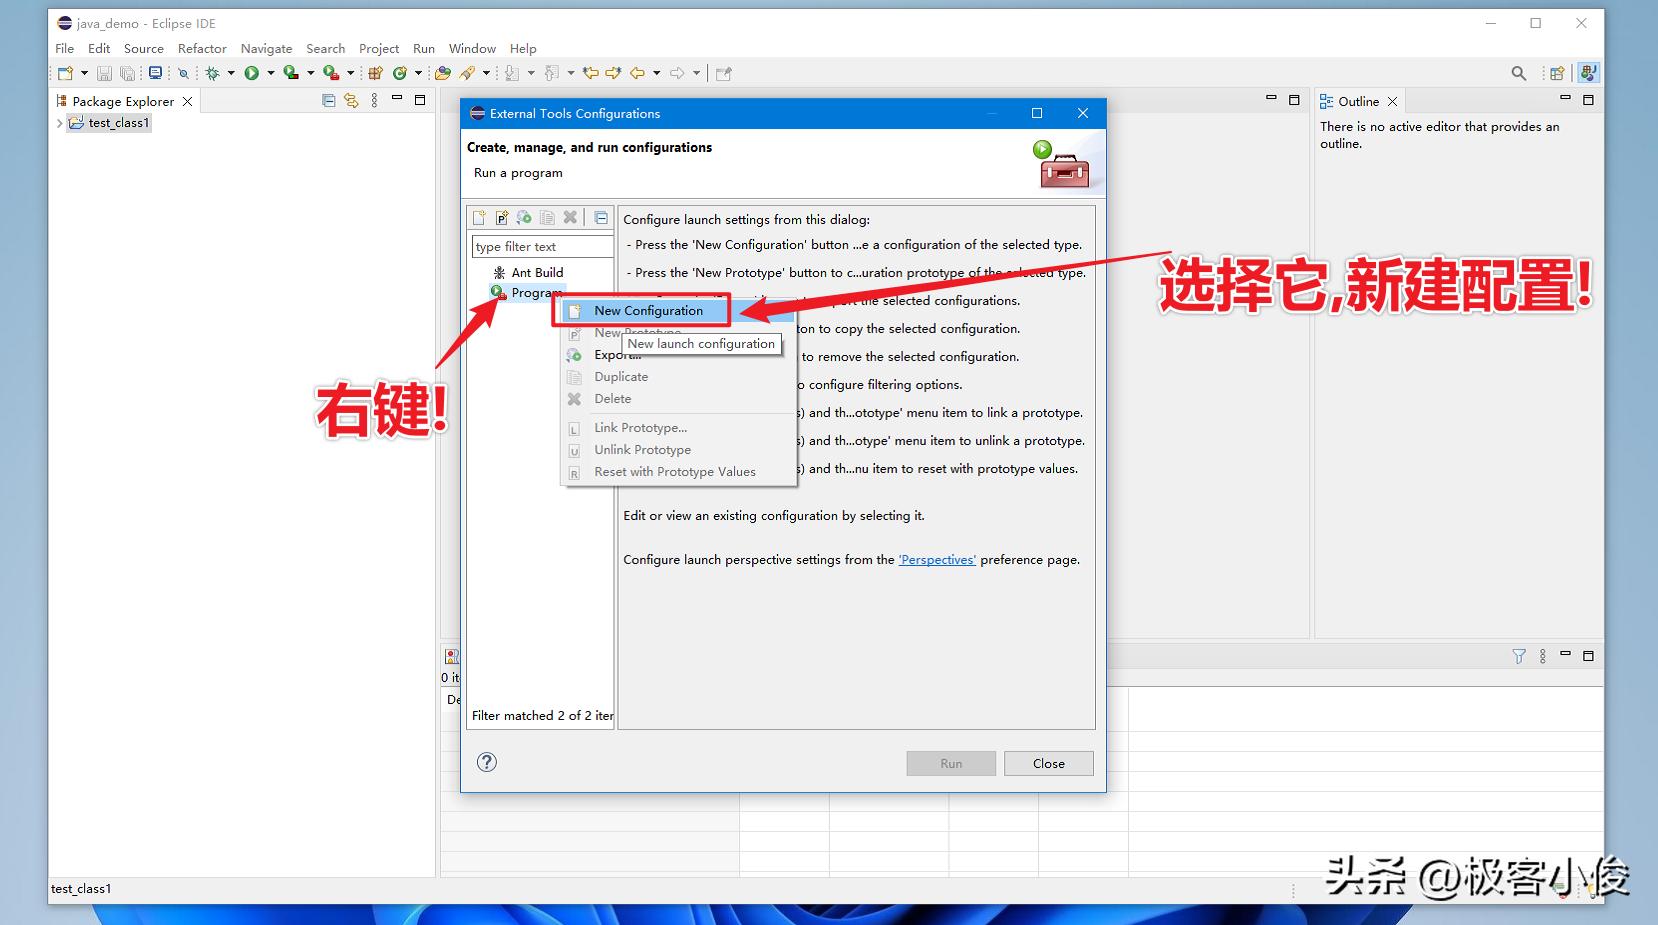The height and width of the screenshot is (925, 1658).
Task: Open the Export launch configurations icon
Action: coord(524,217)
